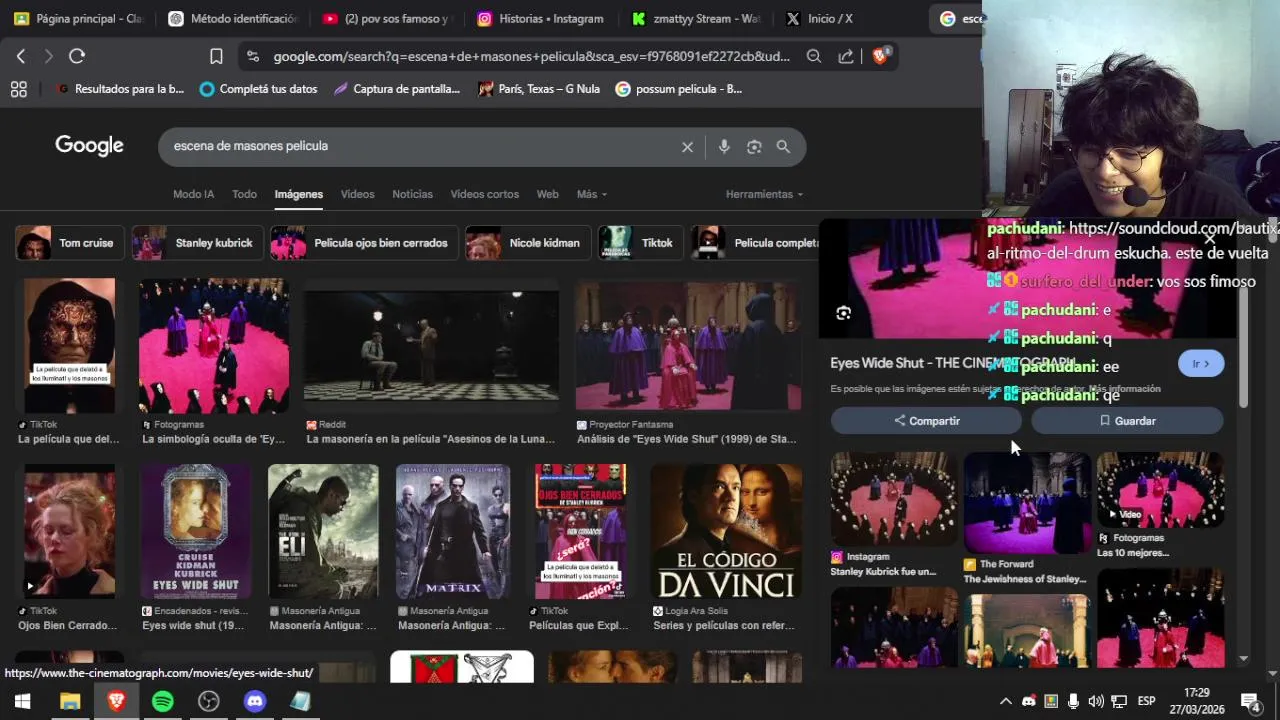1280x720 pixels.
Task: Bookmark this page with the bookmark icon
Action: [216, 57]
